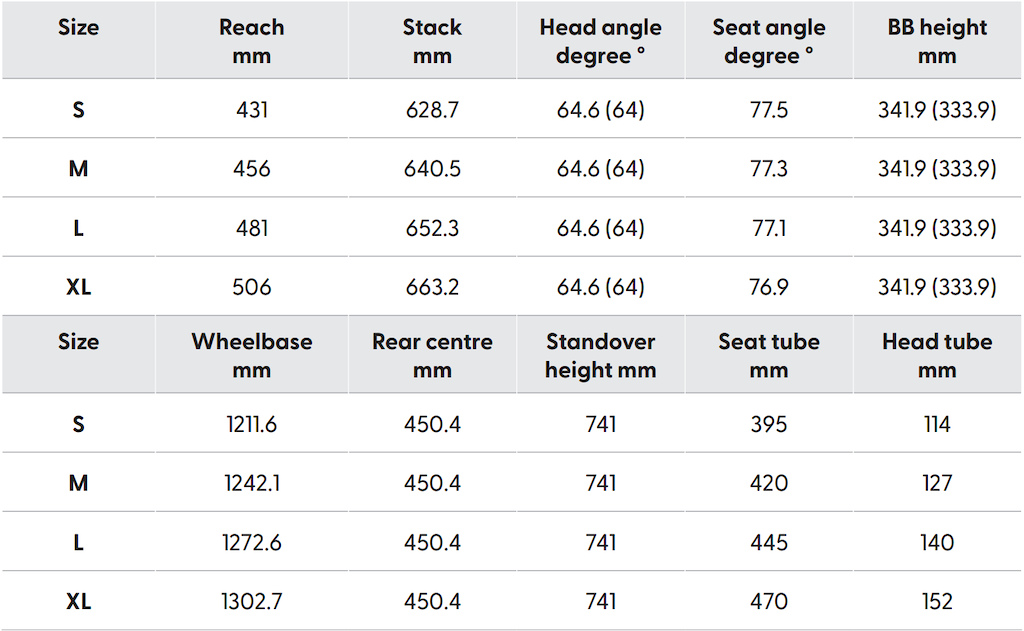Click the seat angle value 77.1
The width and height of the screenshot is (1024, 631).
click(x=769, y=228)
